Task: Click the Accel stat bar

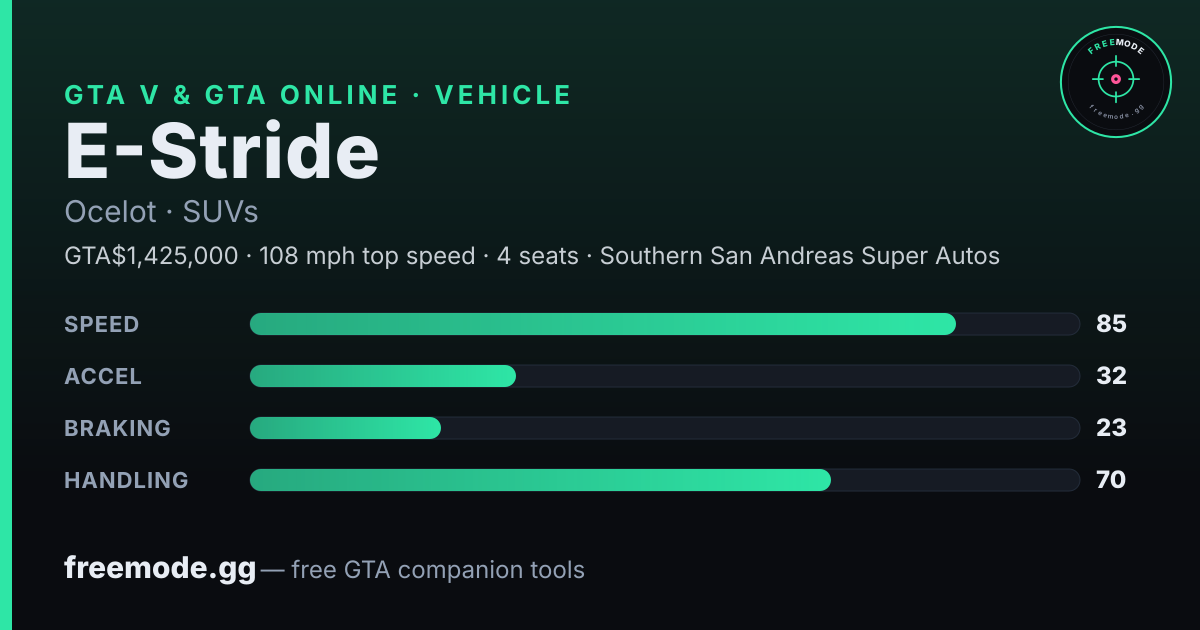Action: 665,376
